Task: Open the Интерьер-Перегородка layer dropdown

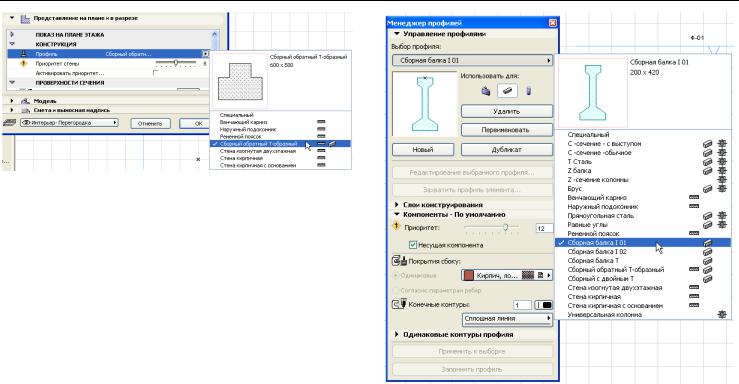Action: coord(69,123)
